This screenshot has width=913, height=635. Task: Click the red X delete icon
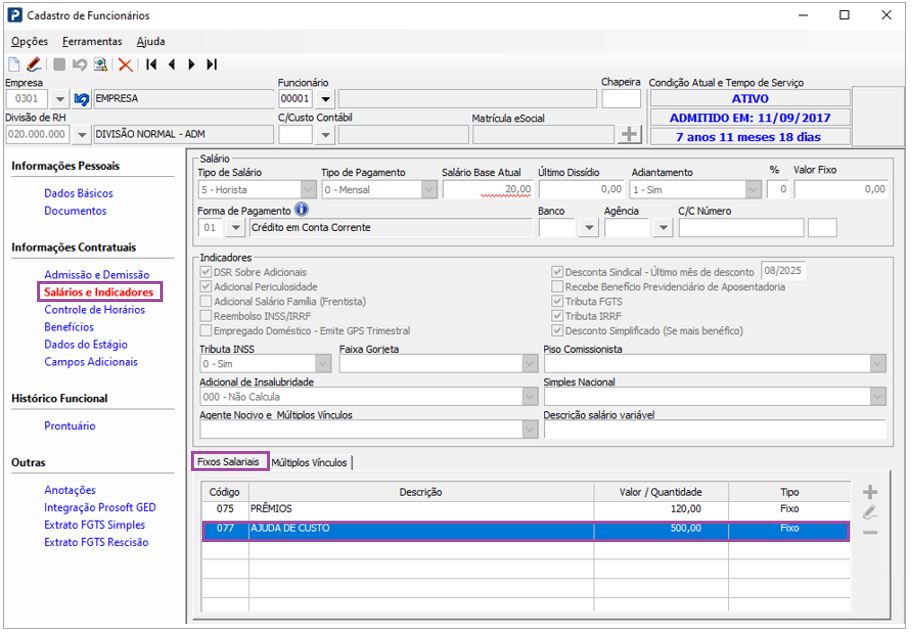point(125,64)
